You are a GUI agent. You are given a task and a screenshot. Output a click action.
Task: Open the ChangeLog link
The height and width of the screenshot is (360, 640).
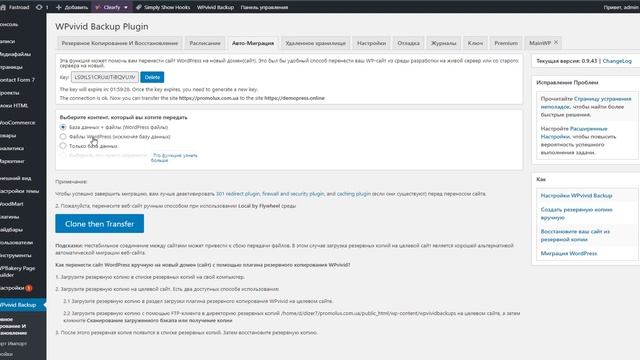coord(617,61)
